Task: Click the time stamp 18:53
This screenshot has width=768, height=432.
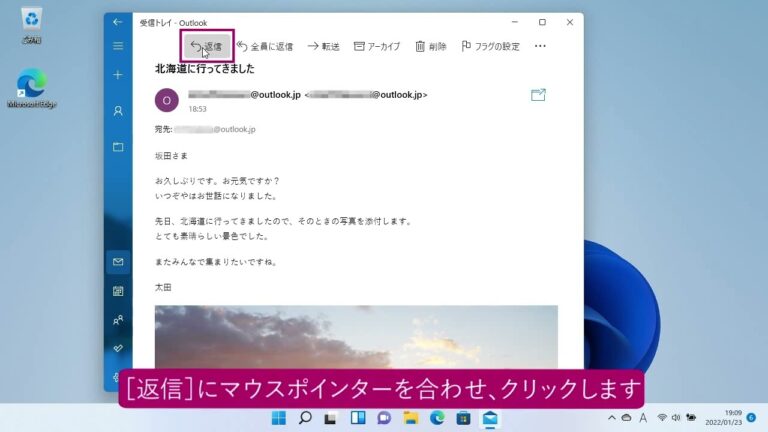Action: pos(197,109)
